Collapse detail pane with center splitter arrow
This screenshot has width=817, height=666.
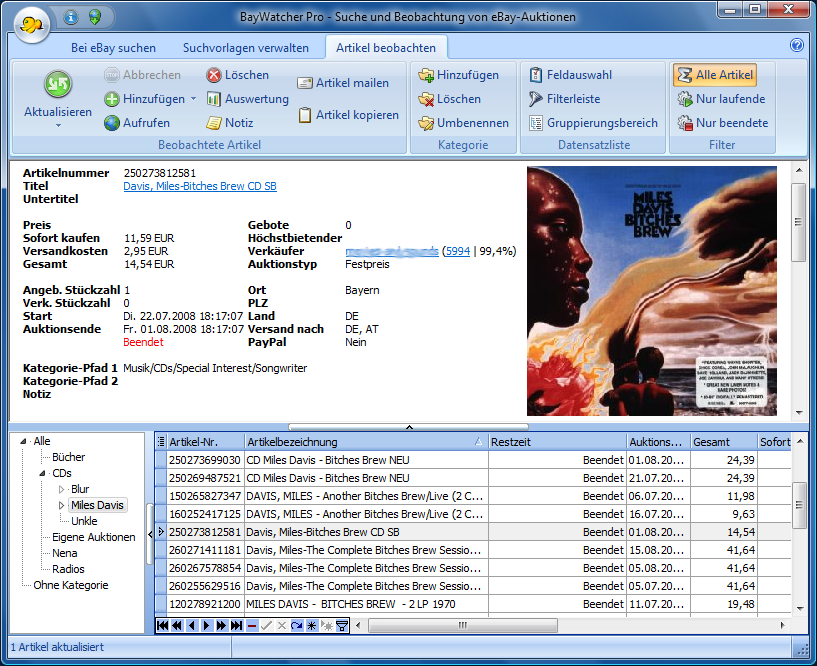(409, 427)
